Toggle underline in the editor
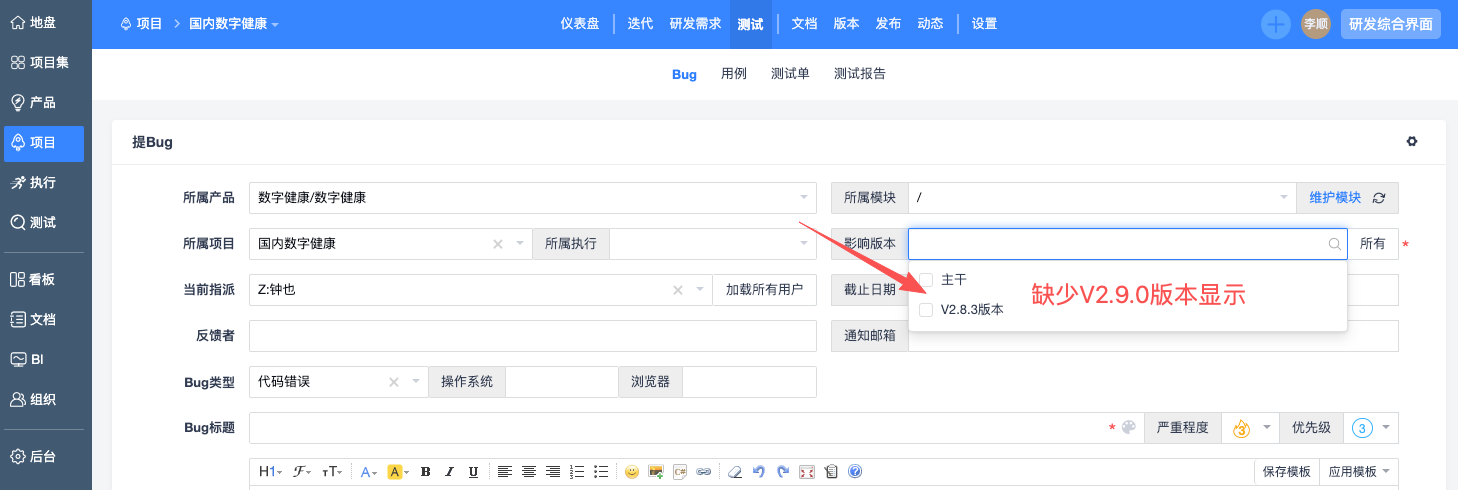Image resolution: width=1458 pixels, height=490 pixels. pos(473,472)
